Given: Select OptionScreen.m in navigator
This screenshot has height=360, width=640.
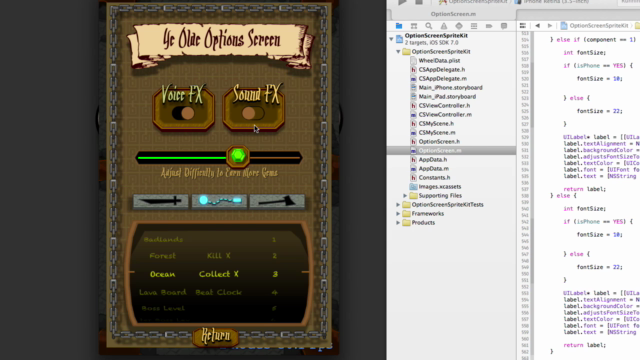Looking at the screenshot, I should point(451,151).
